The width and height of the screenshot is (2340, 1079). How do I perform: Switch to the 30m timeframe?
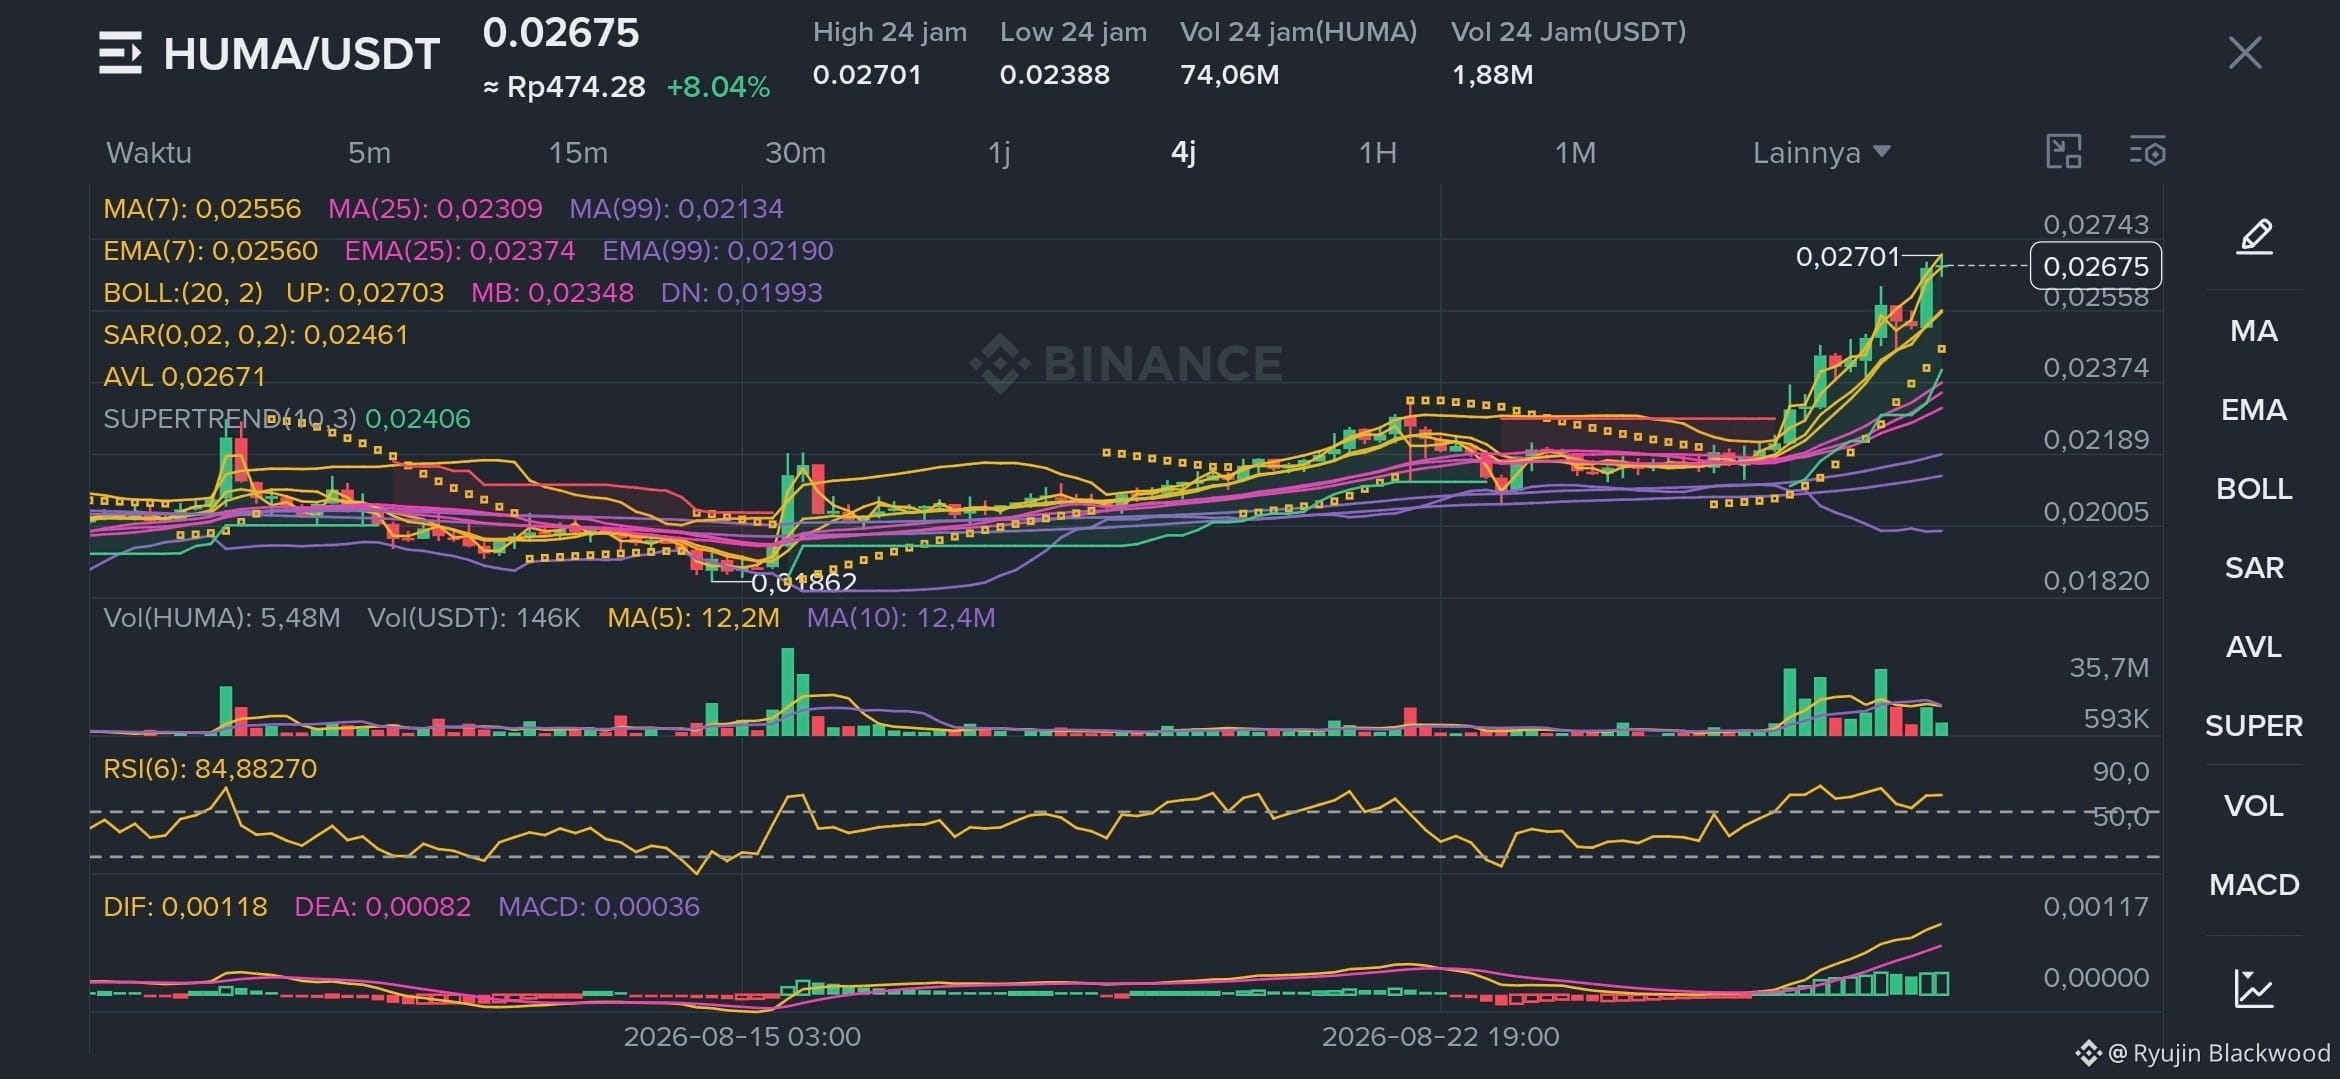[795, 153]
